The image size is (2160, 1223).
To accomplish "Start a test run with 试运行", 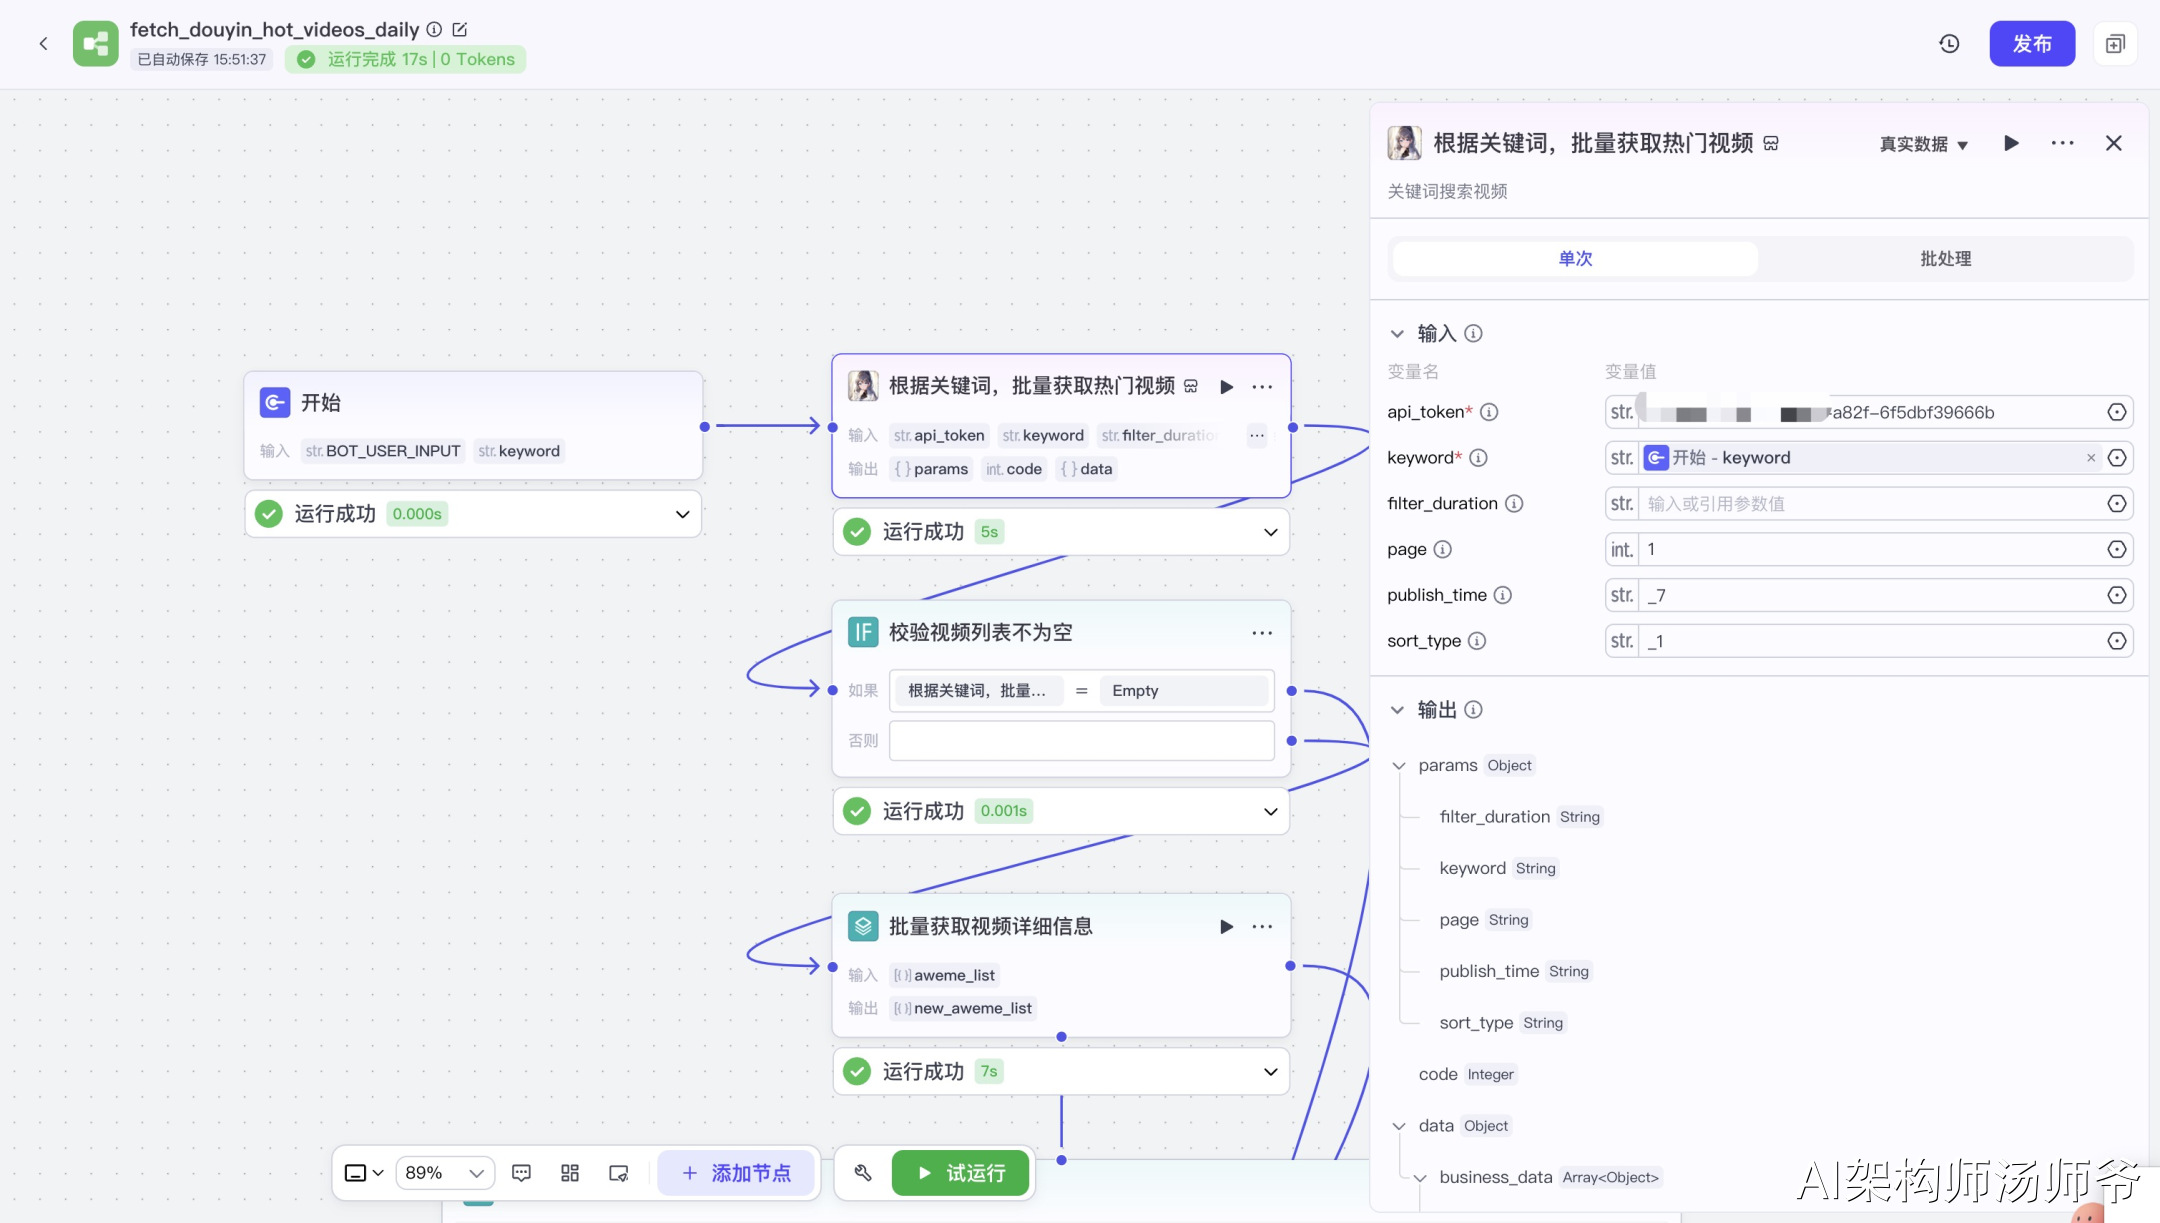I will click(x=960, y=1173).
